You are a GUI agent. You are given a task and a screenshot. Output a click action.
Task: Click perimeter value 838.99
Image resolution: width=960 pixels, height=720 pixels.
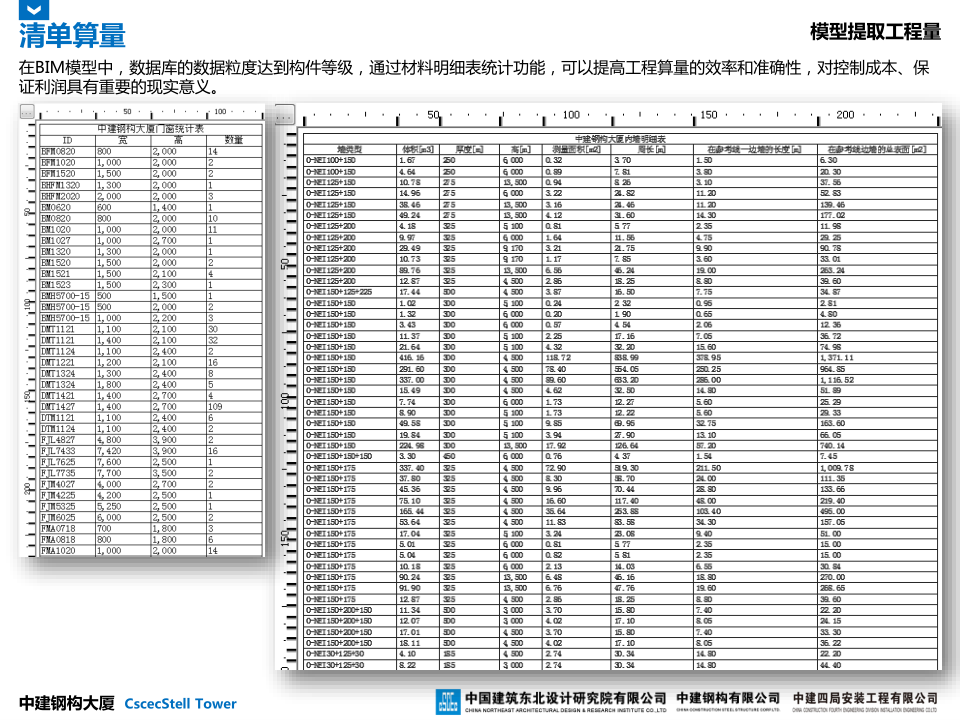coord(627,358)
